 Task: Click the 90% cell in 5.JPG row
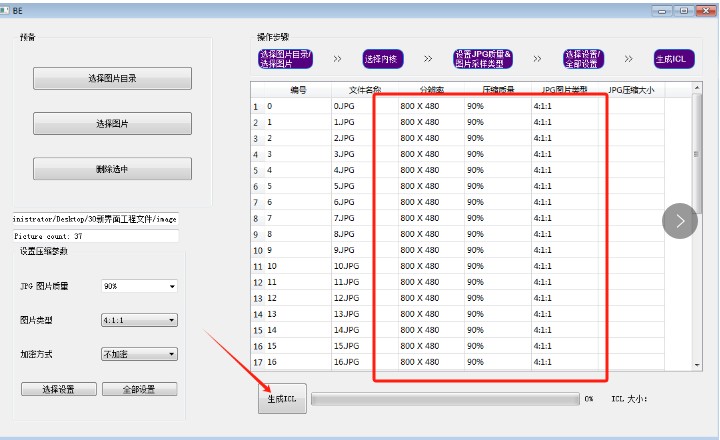tap(498, 186)
